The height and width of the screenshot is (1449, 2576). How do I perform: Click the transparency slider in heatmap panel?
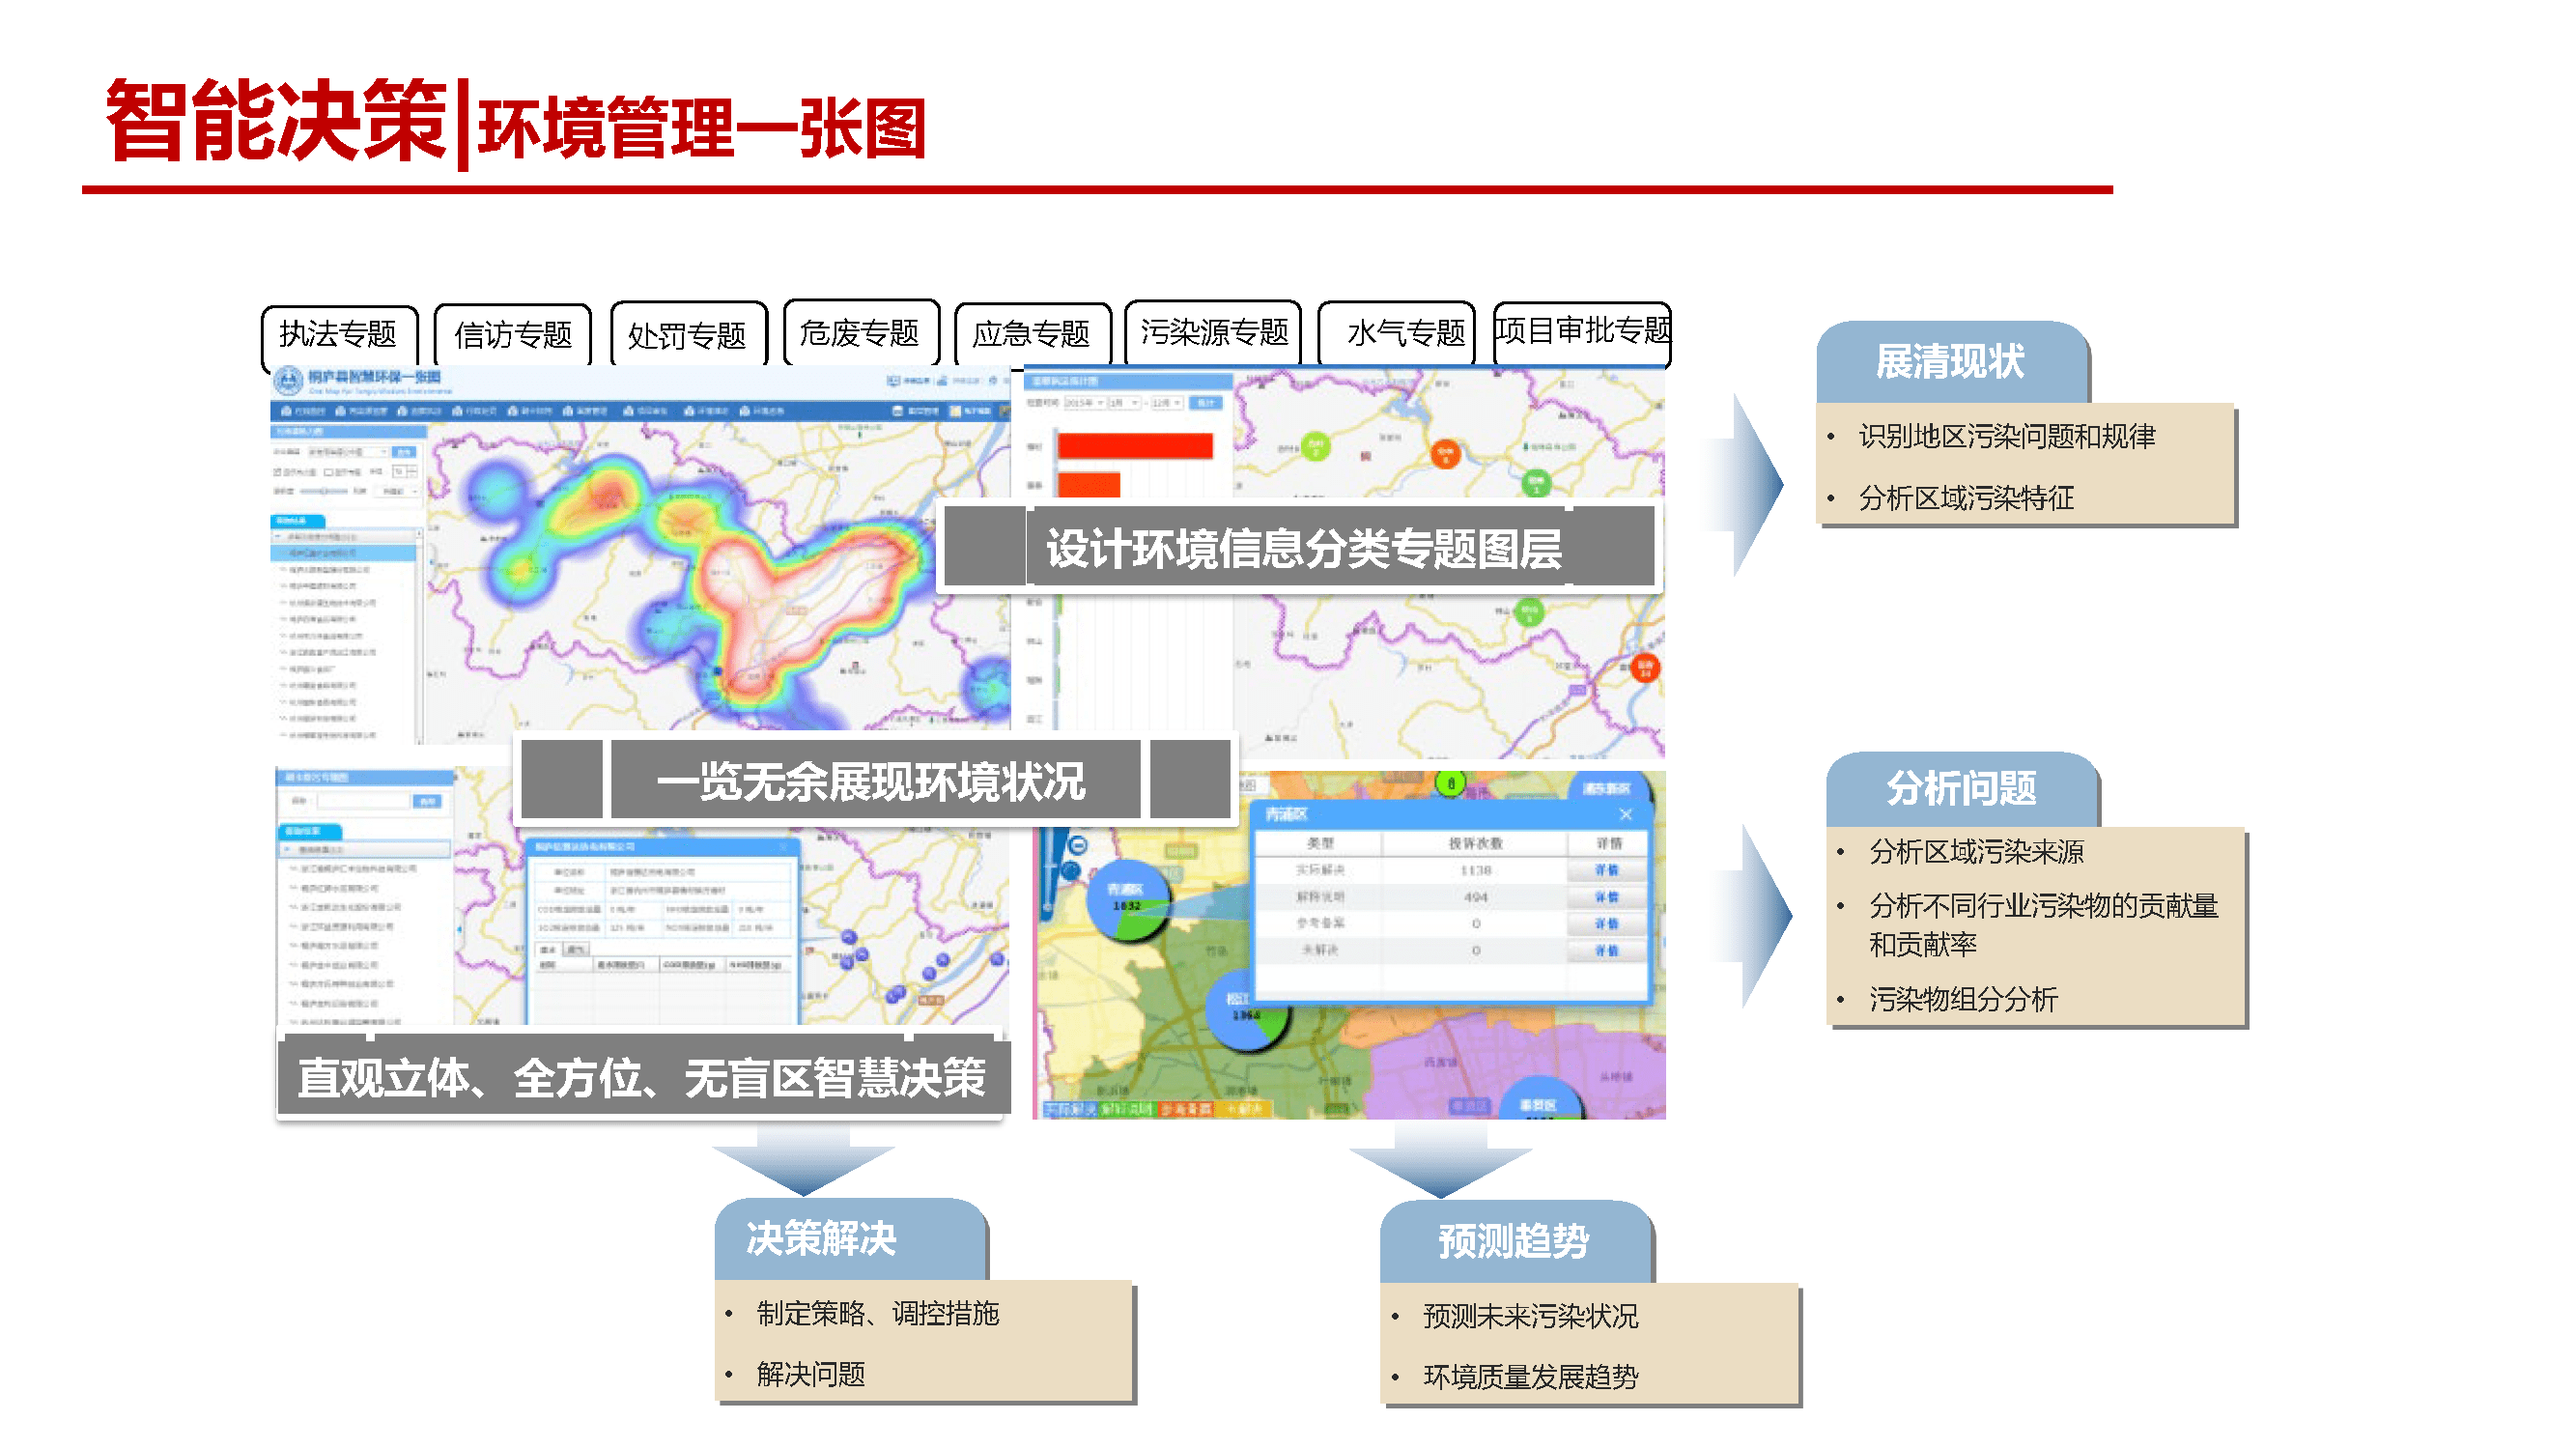[x=323, y=491]
